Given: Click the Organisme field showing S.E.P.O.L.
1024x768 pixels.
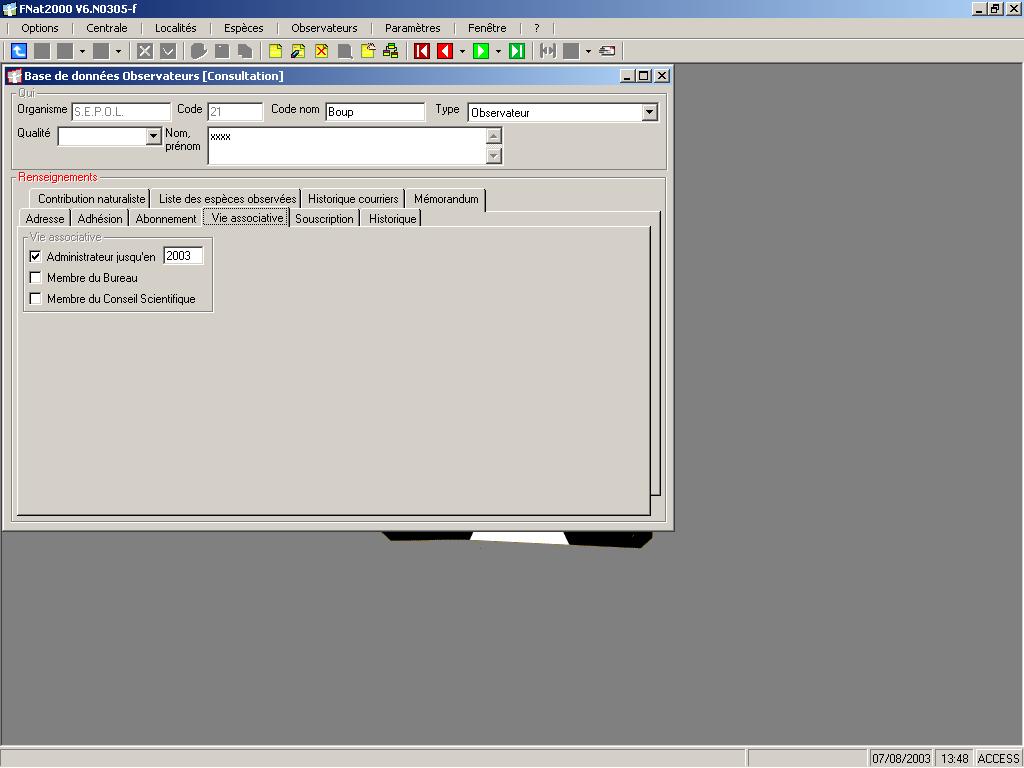Looking at the screenshot, I should tap(121, 112).
